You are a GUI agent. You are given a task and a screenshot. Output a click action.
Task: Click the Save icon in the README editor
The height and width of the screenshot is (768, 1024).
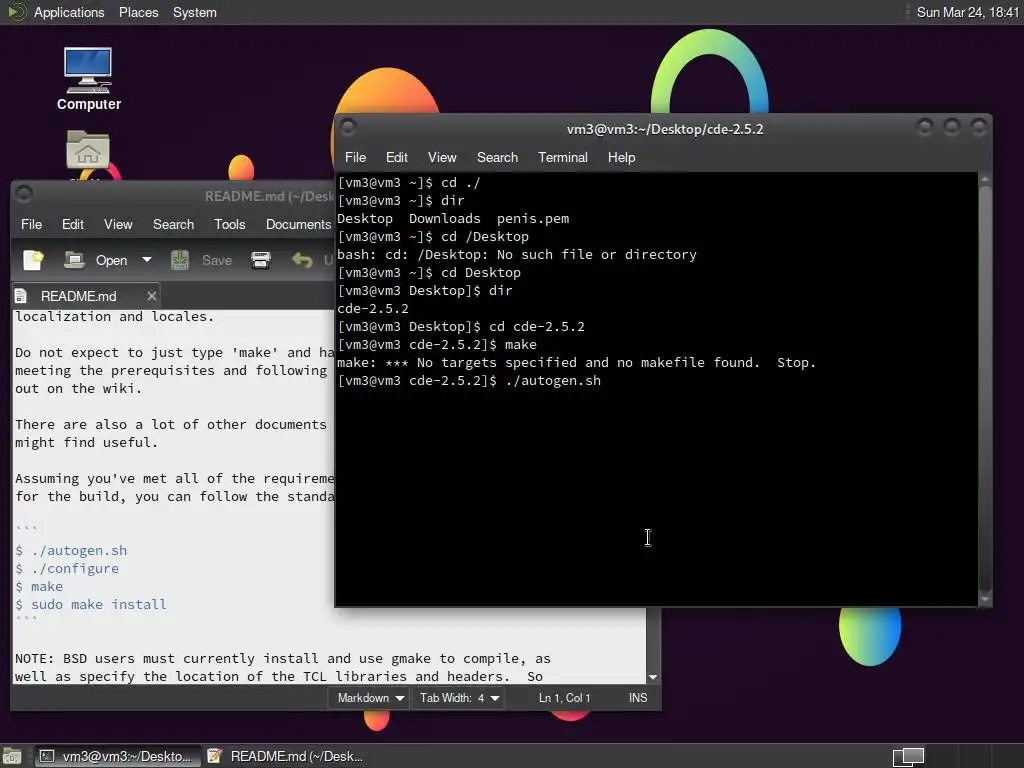tap(180, 260)
